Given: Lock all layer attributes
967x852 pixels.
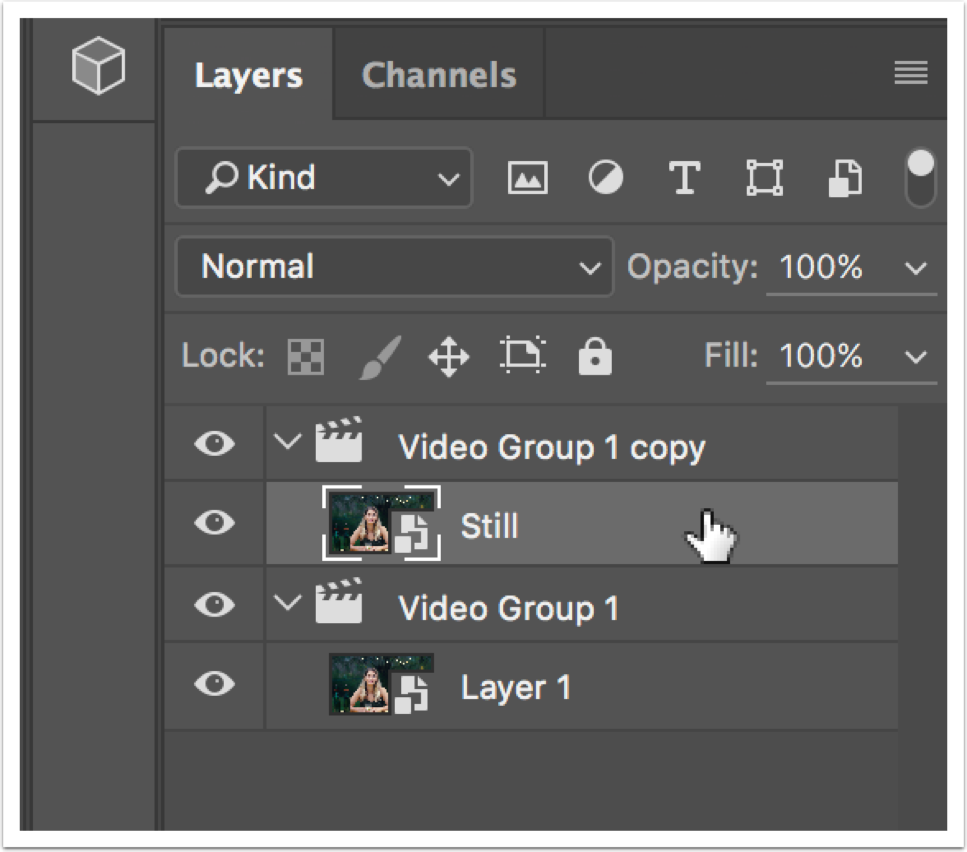Looking at the screenshot, I should (595, 356).
